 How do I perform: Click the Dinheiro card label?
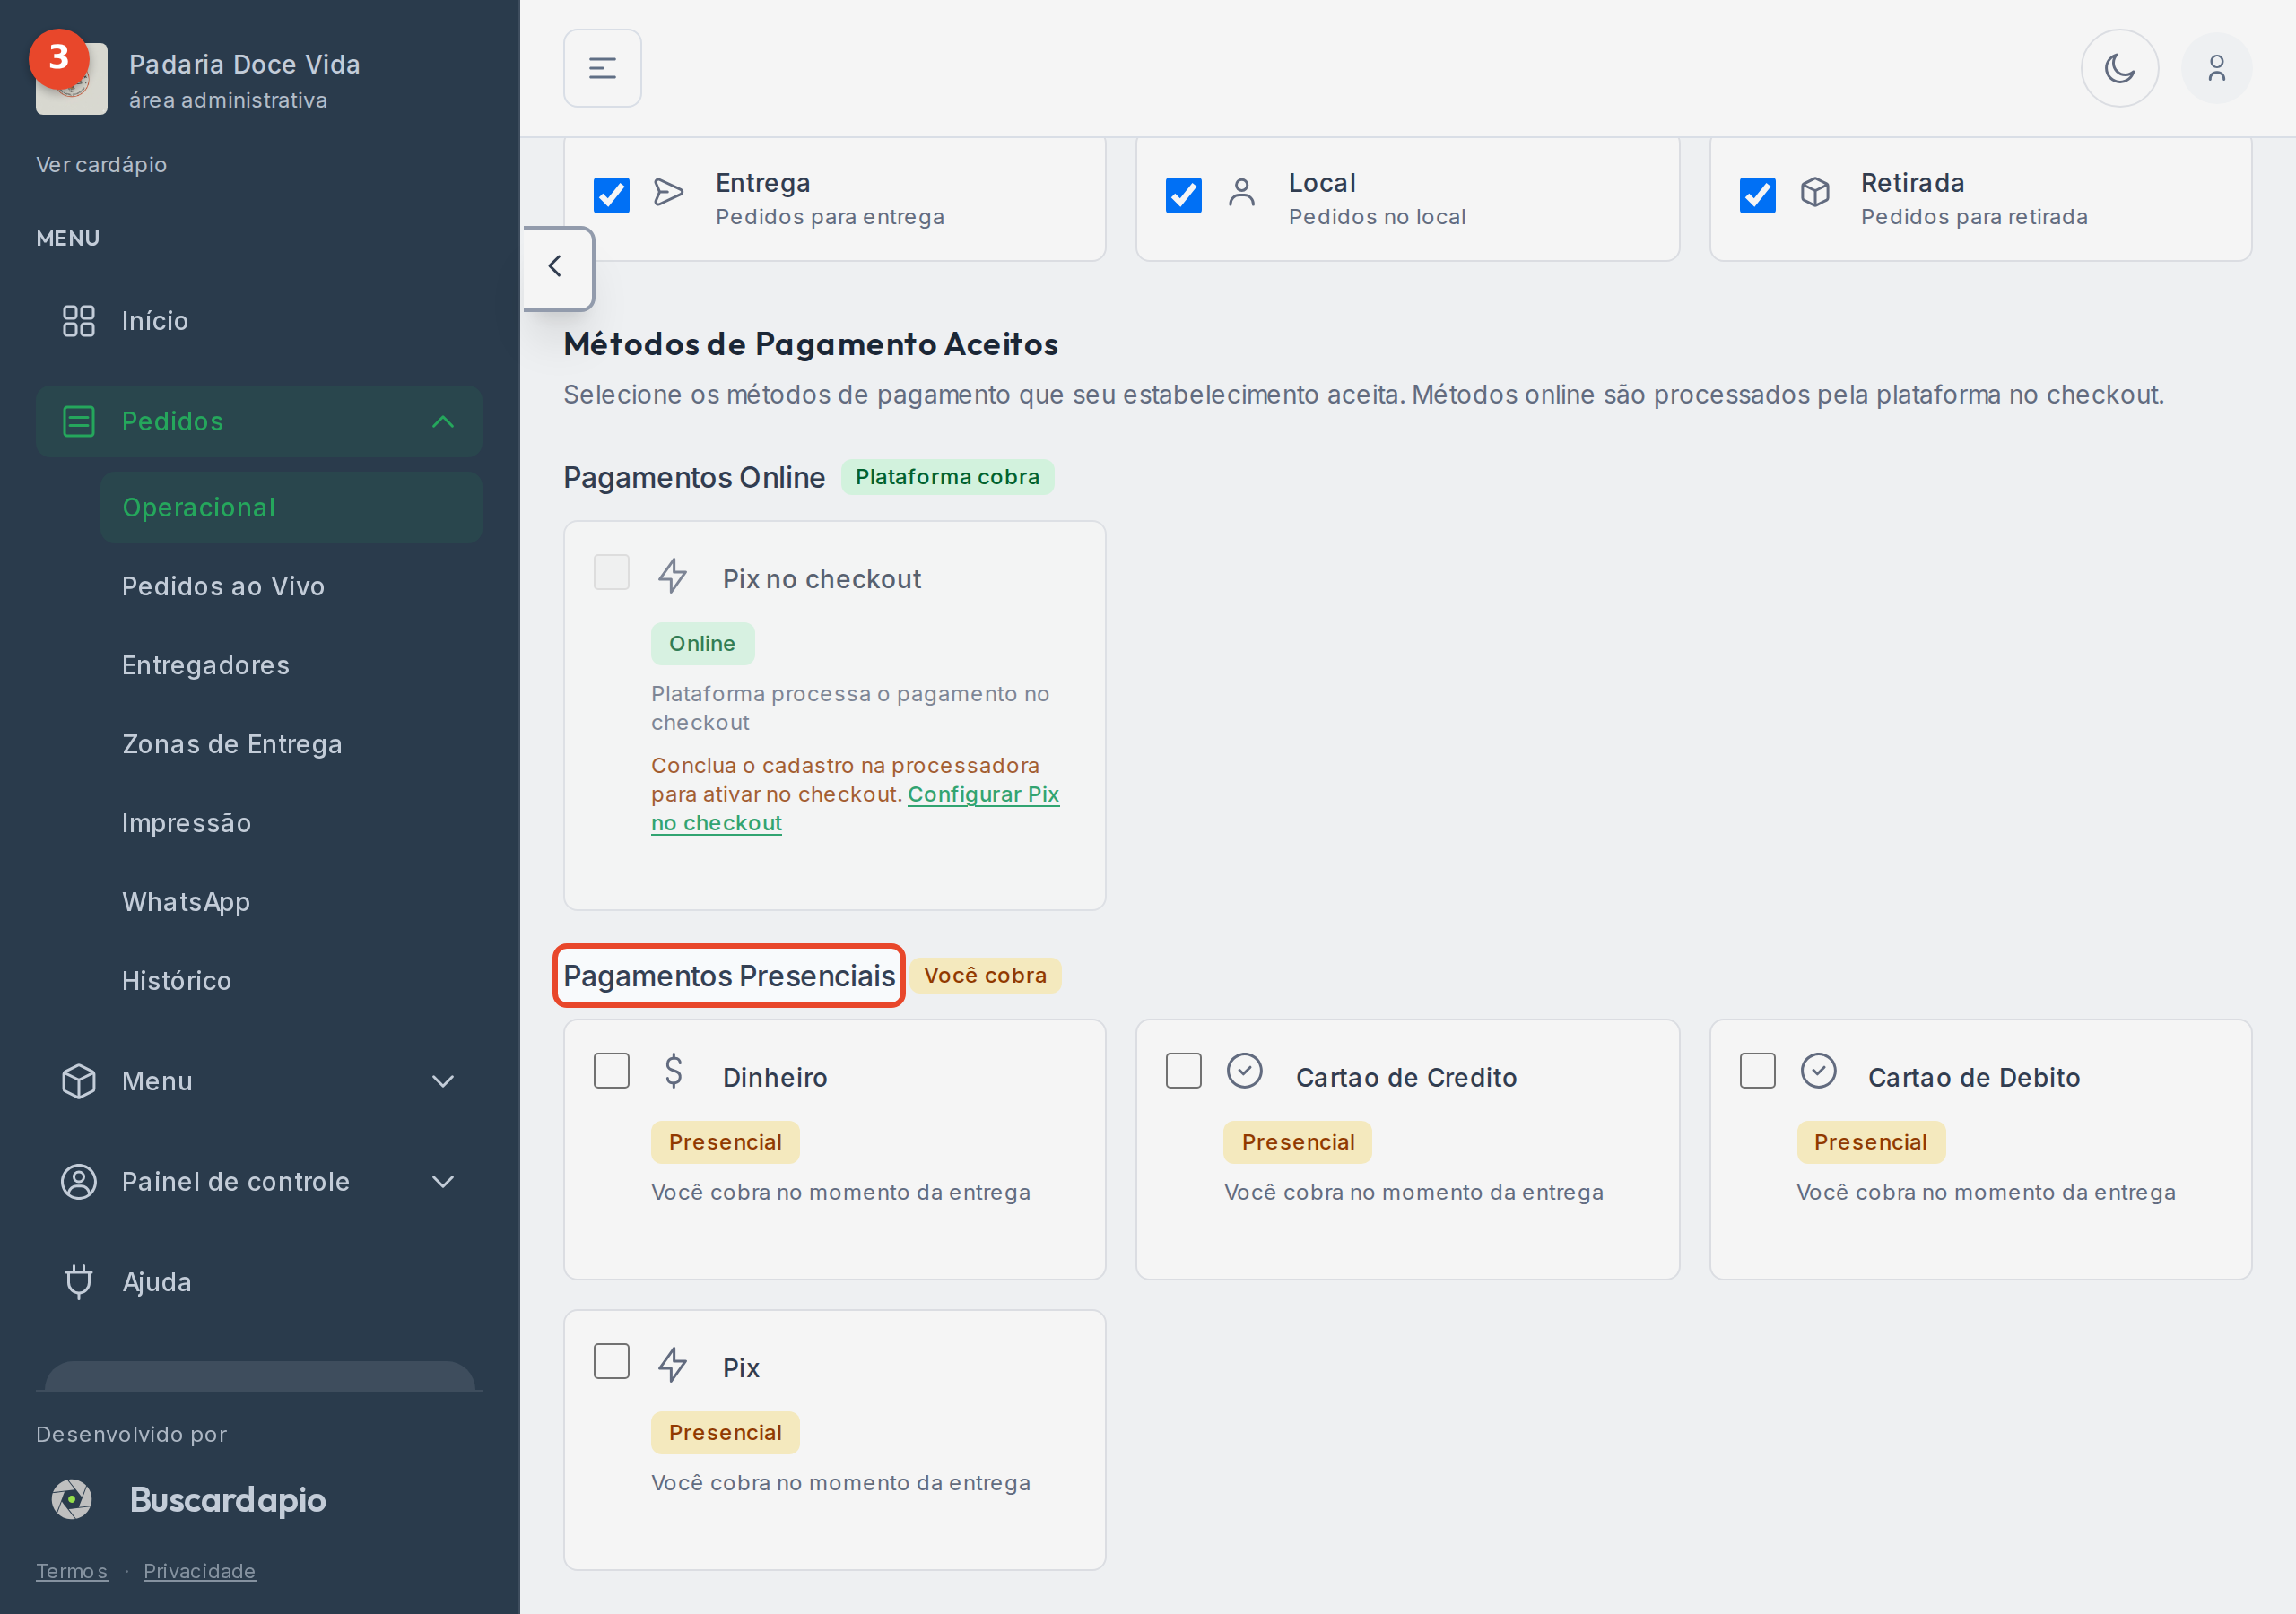(x=775, y=1077)
